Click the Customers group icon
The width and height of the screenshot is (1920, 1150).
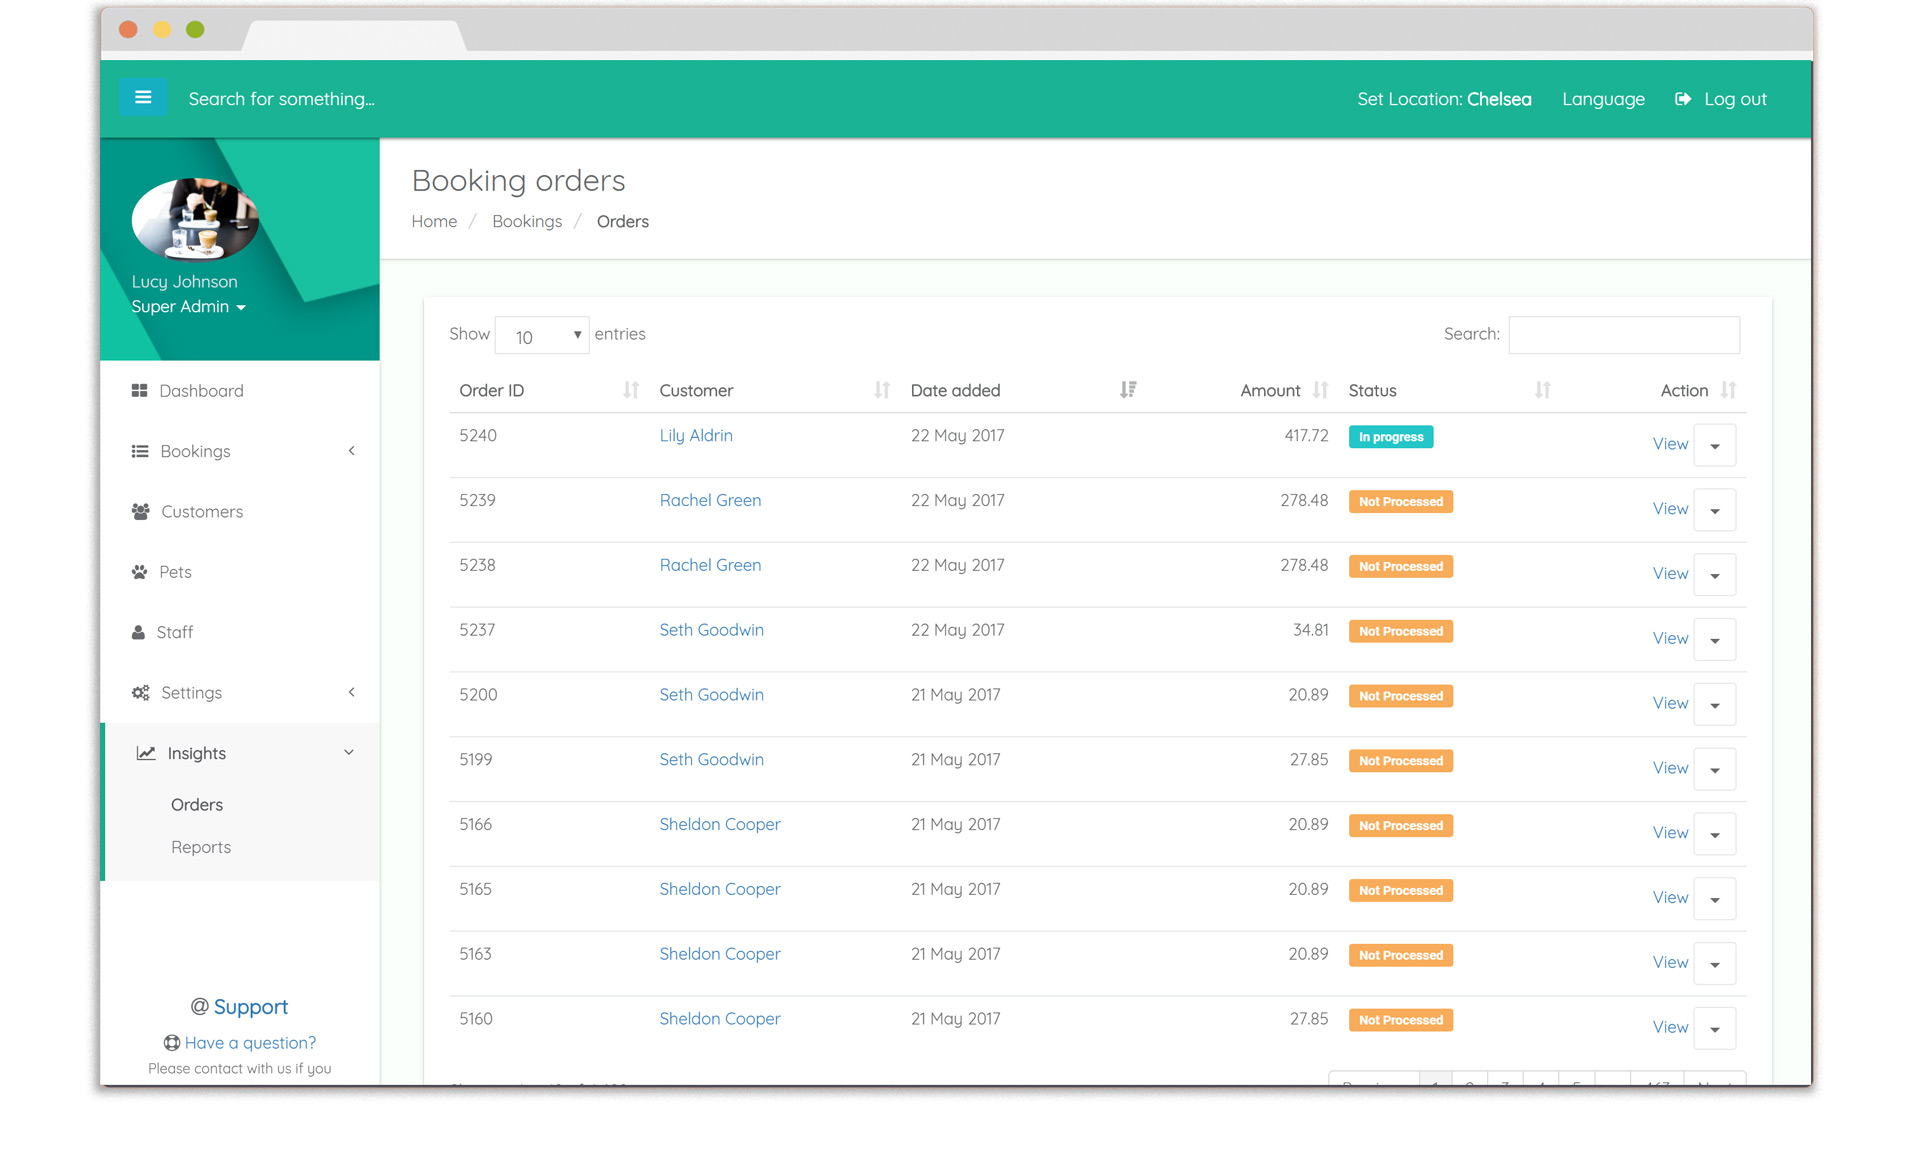point(140,512)
